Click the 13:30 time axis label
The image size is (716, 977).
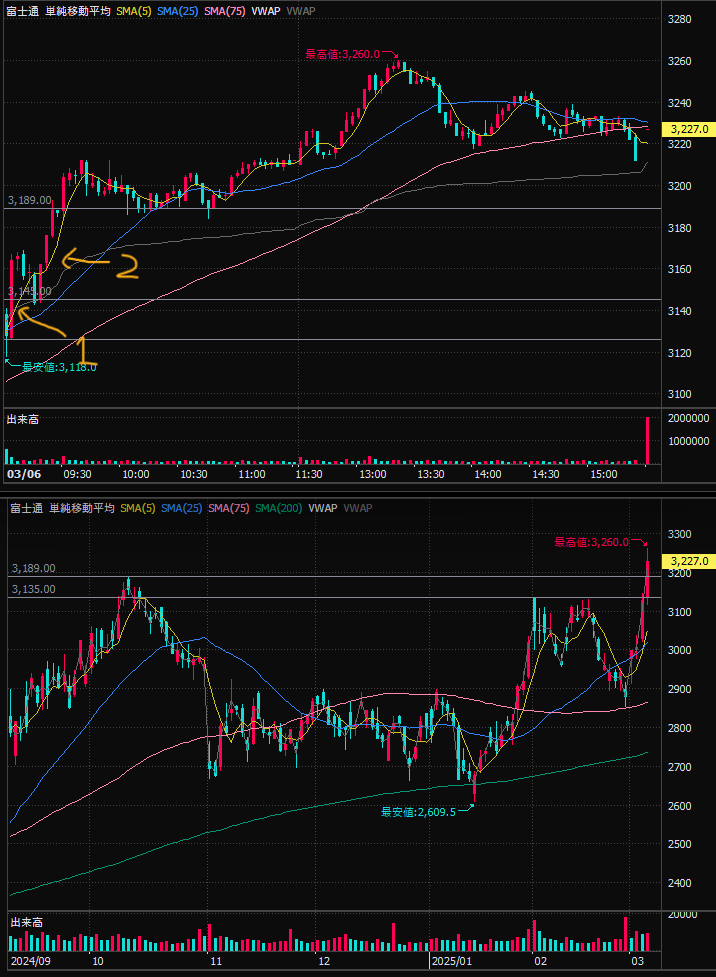pos(431,474)
